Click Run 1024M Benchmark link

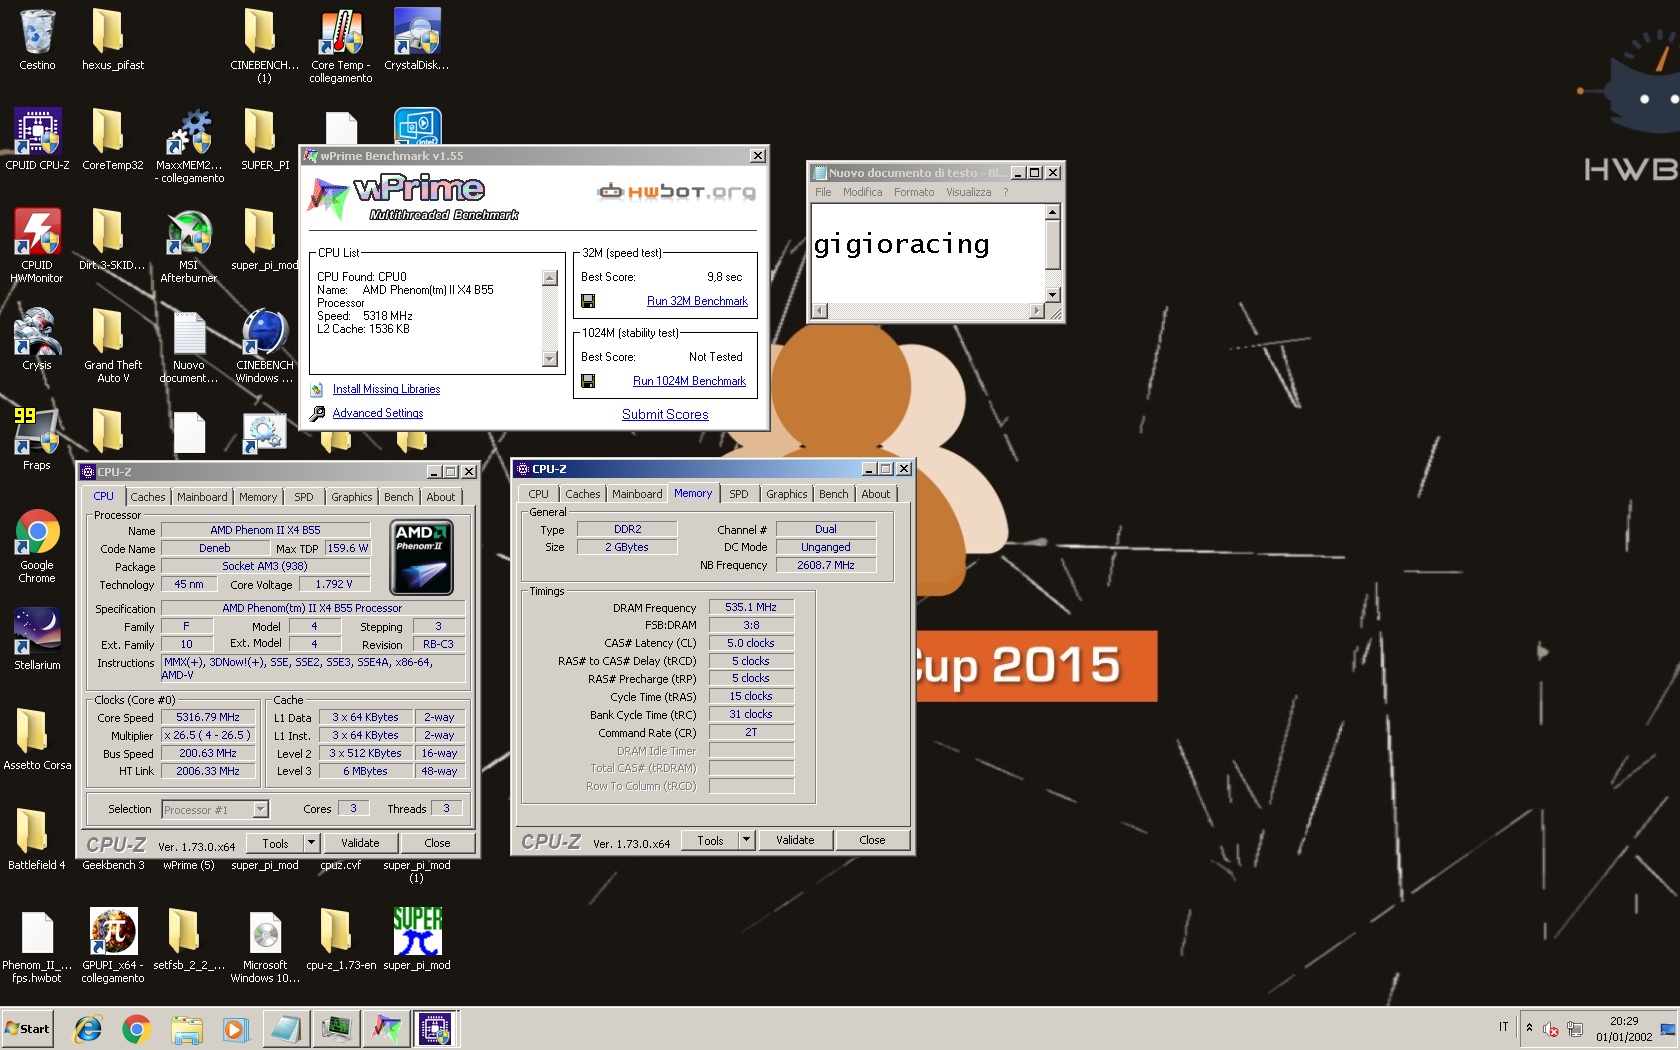(x=689, y=381)
